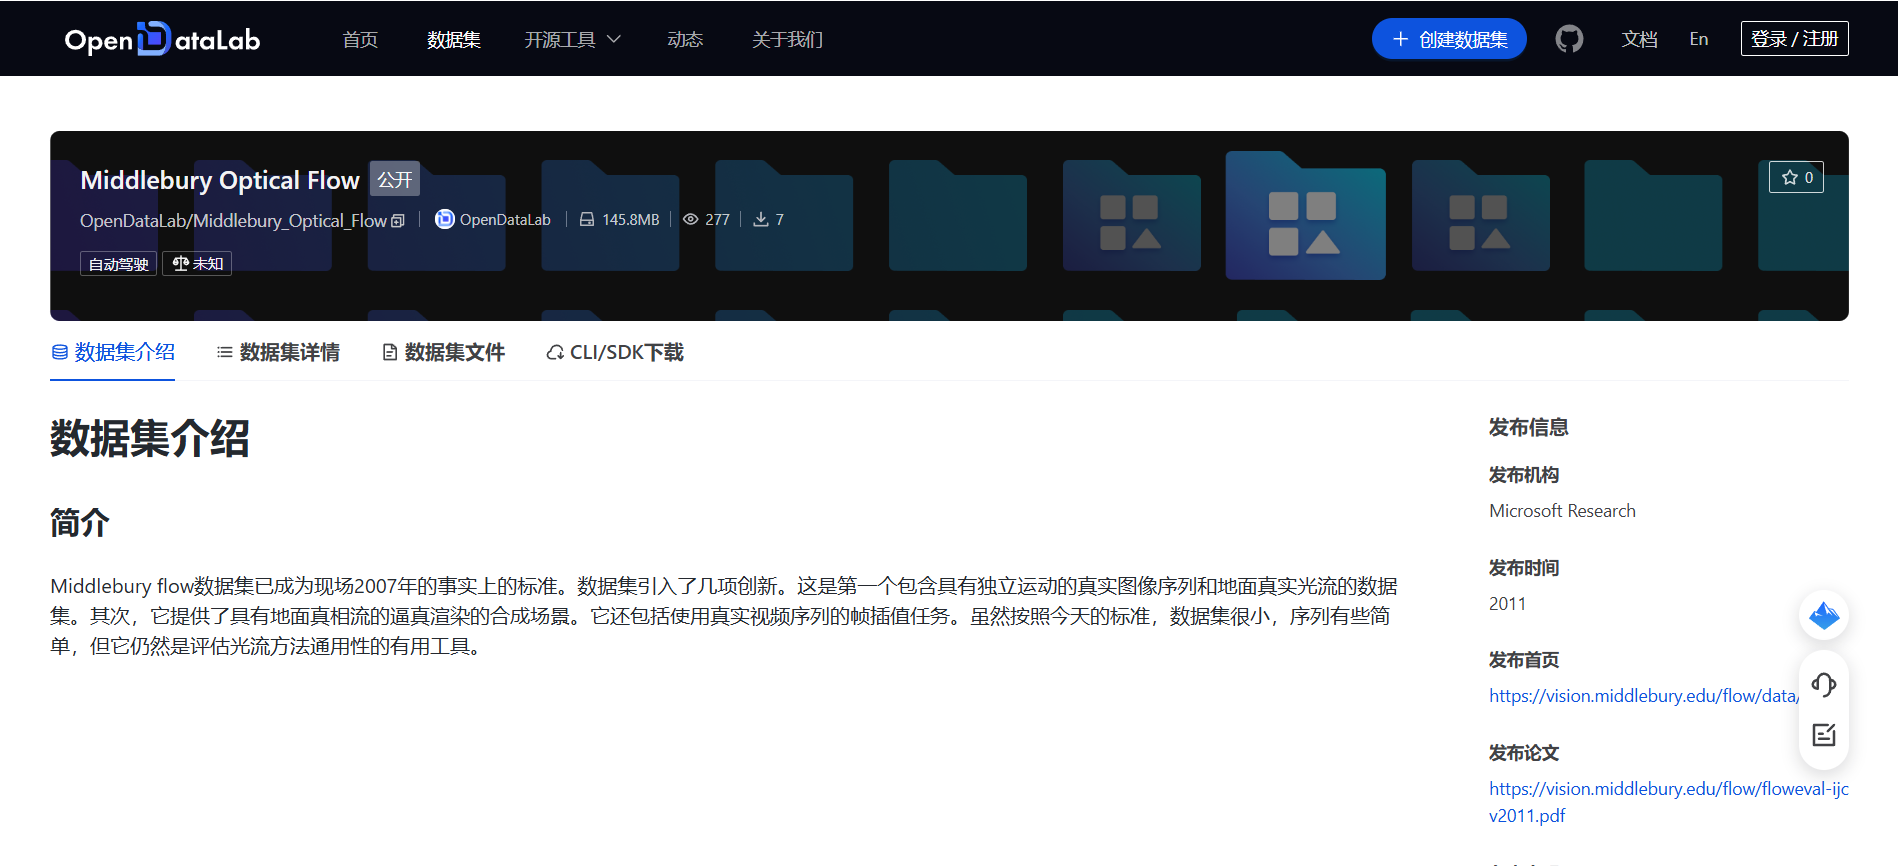Image resolution: width=1898 pixels, height=866 pixels.
Task: Copy dataset path OpenDataLab/Middlebury_Optical_Flow
Action: click(398, 221)
